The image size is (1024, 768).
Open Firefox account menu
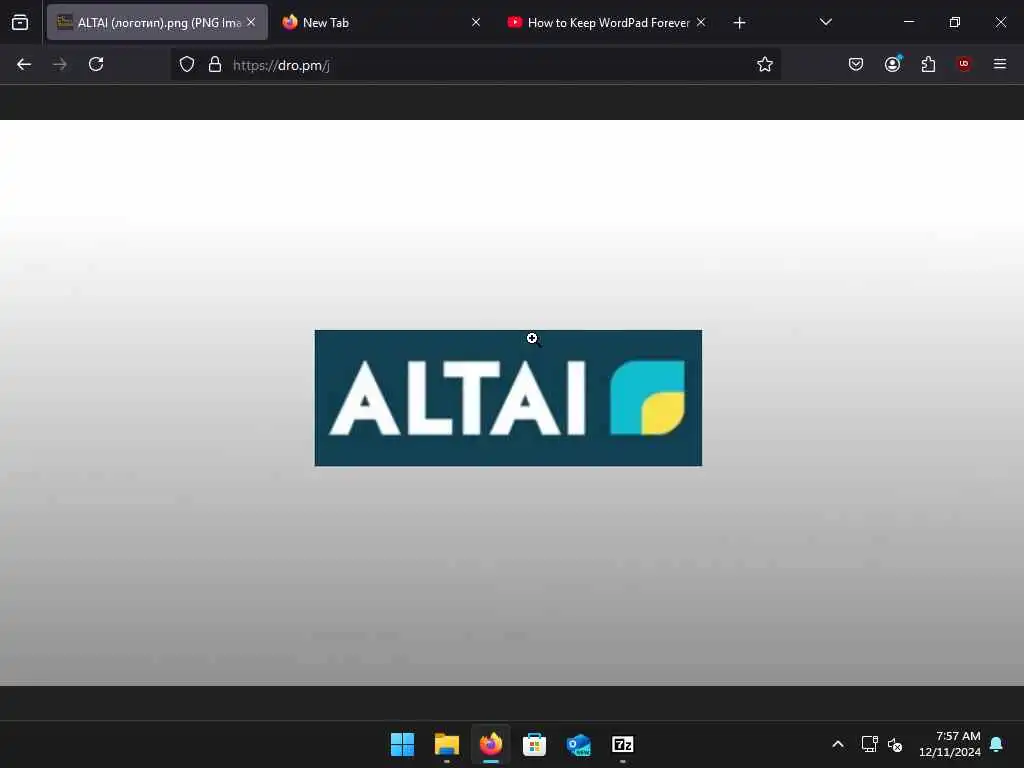click(x=893, y=64)
